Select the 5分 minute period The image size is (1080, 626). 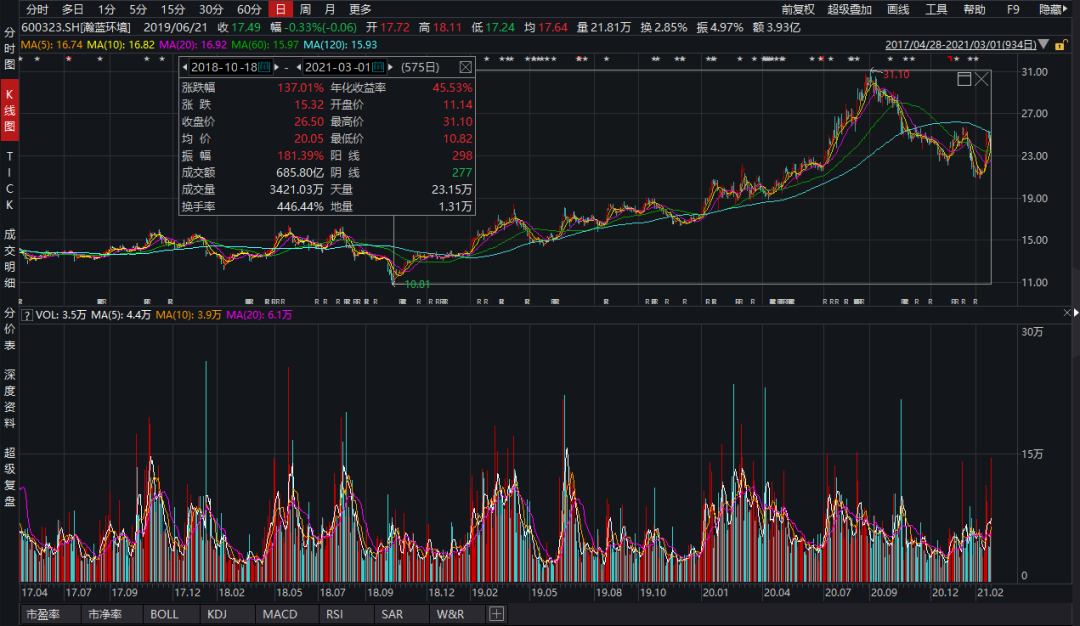pyautogui.click(x=138, y=10)
